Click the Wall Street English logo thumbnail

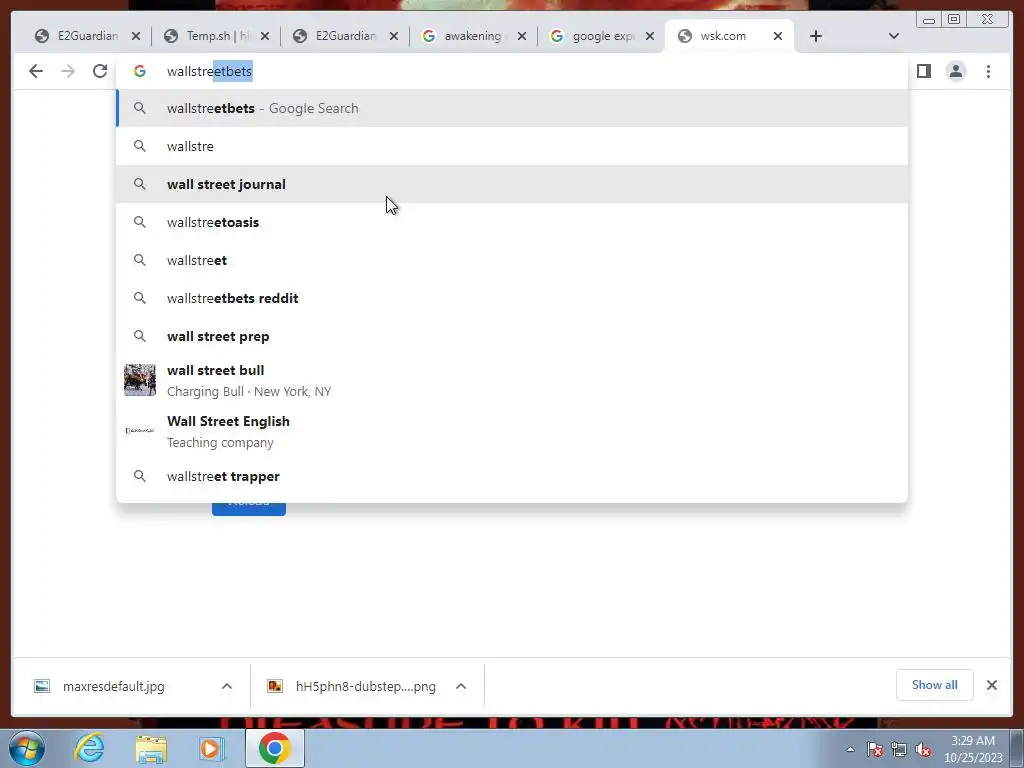(140, 431)
